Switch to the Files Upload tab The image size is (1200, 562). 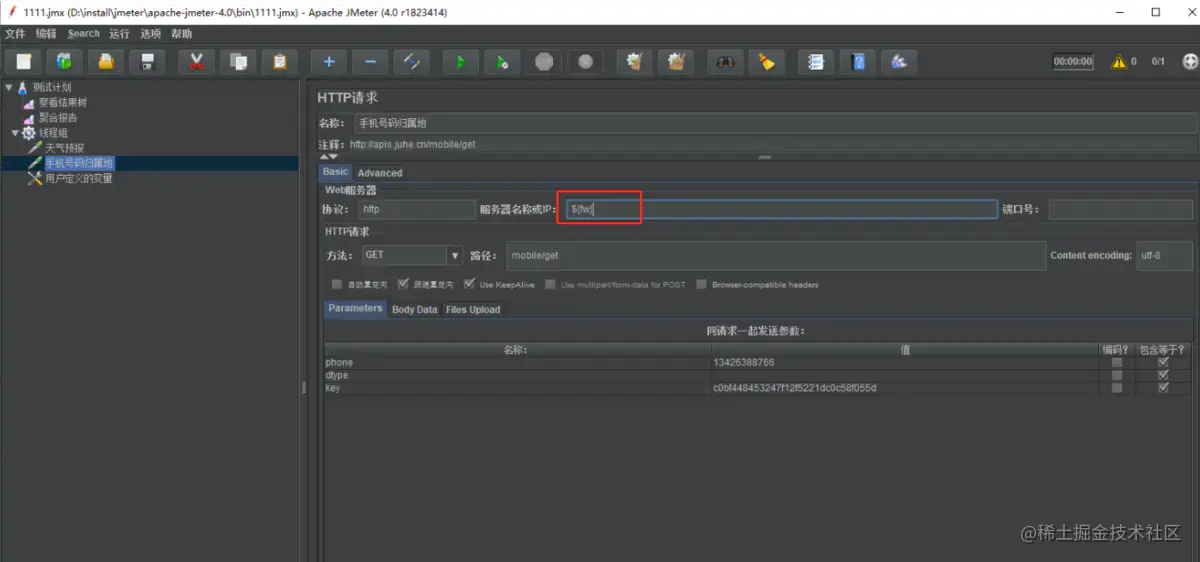[x=473, y=309]
